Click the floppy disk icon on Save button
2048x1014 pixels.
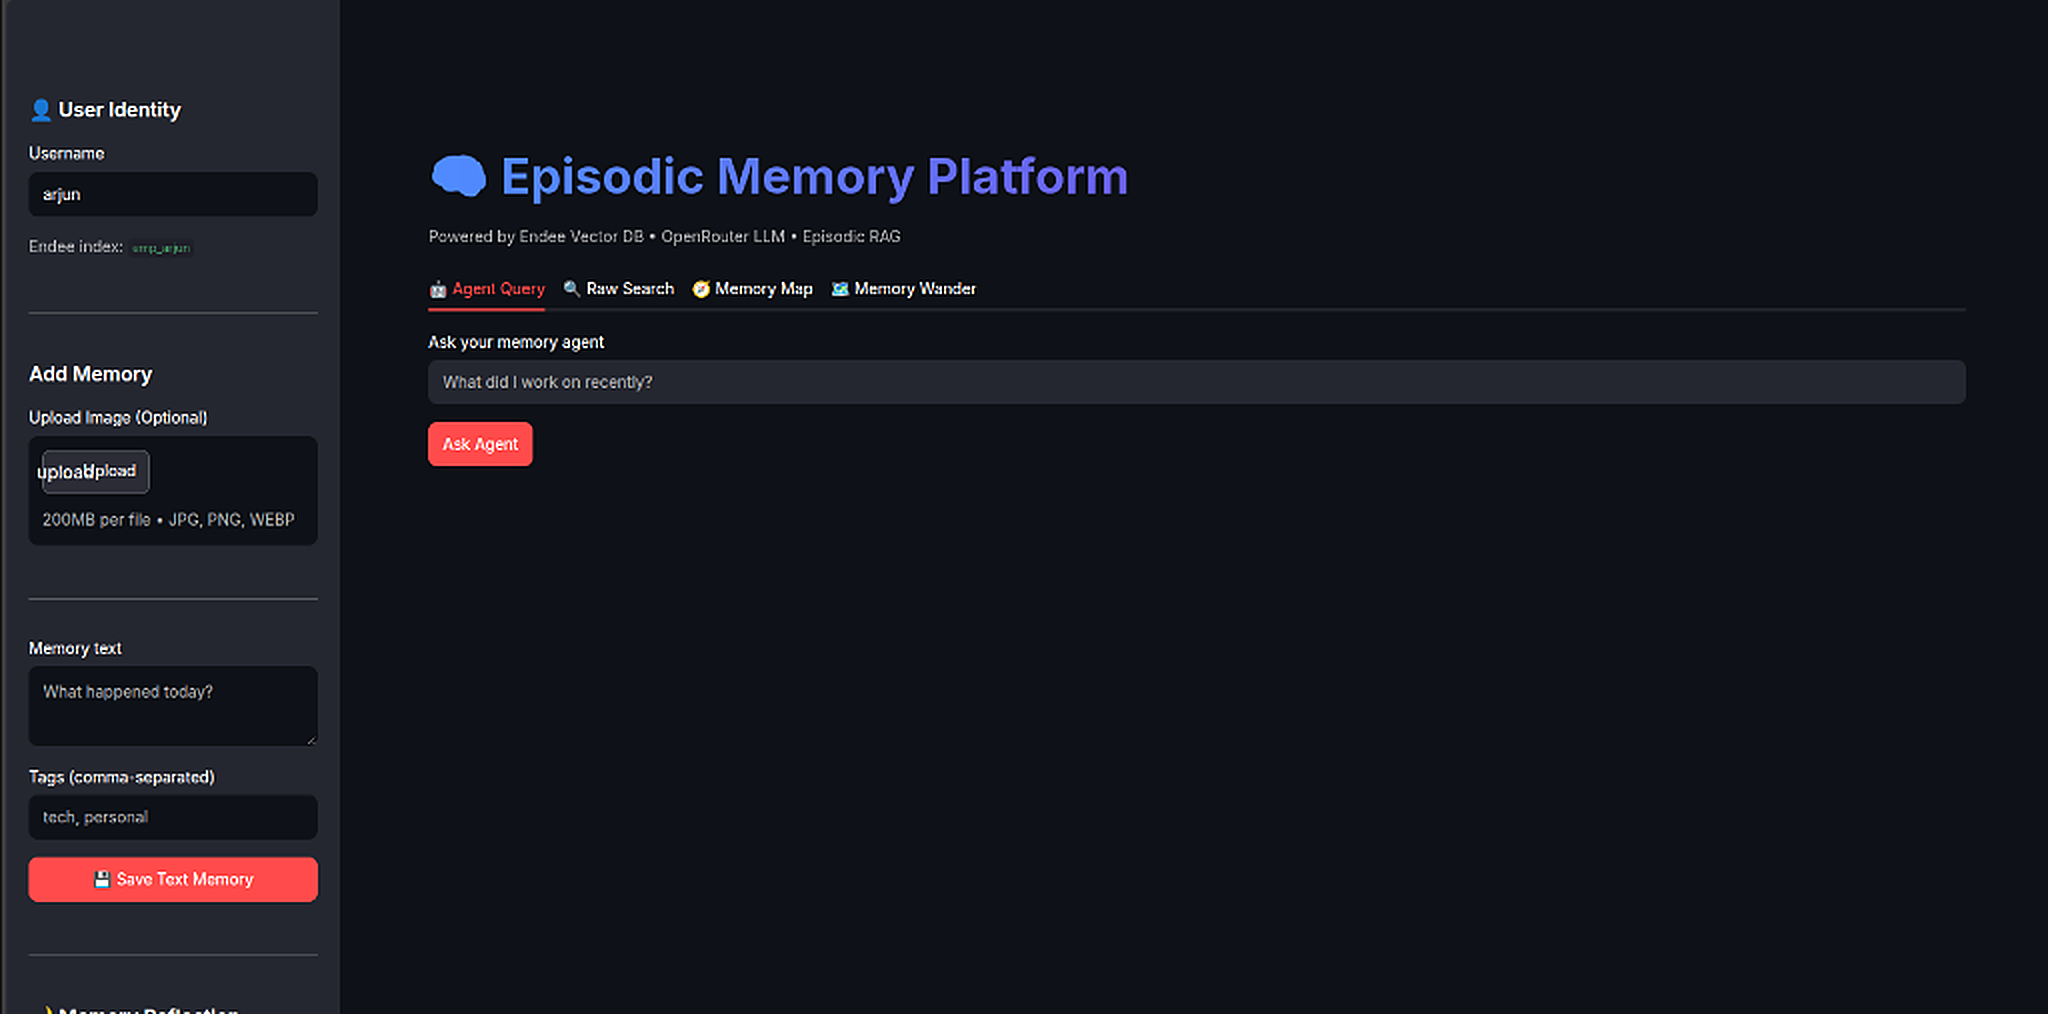(102, 879)
